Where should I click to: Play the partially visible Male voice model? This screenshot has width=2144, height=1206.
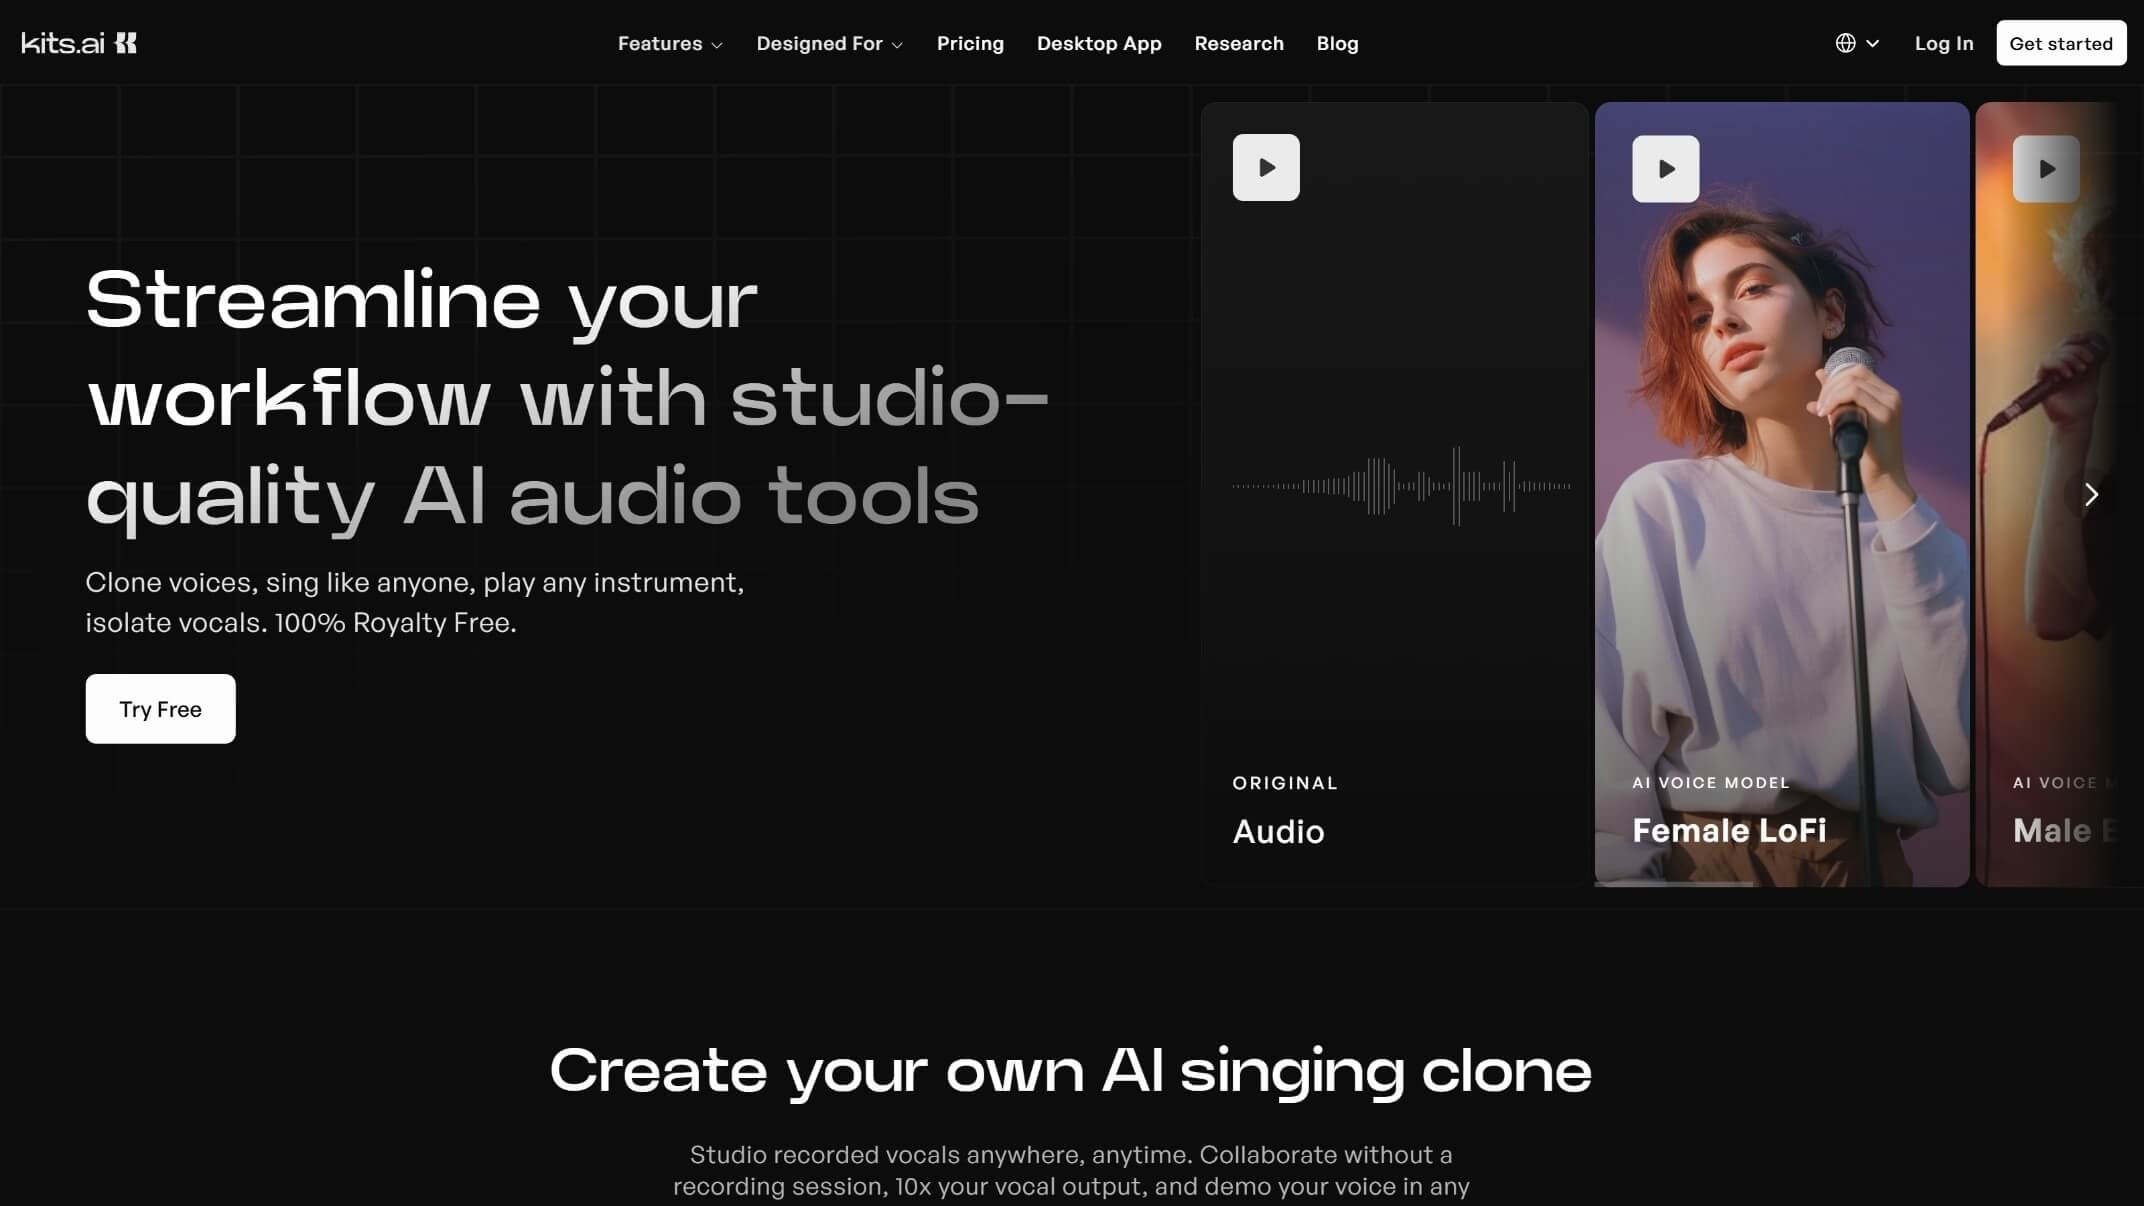pos(2045,169)
